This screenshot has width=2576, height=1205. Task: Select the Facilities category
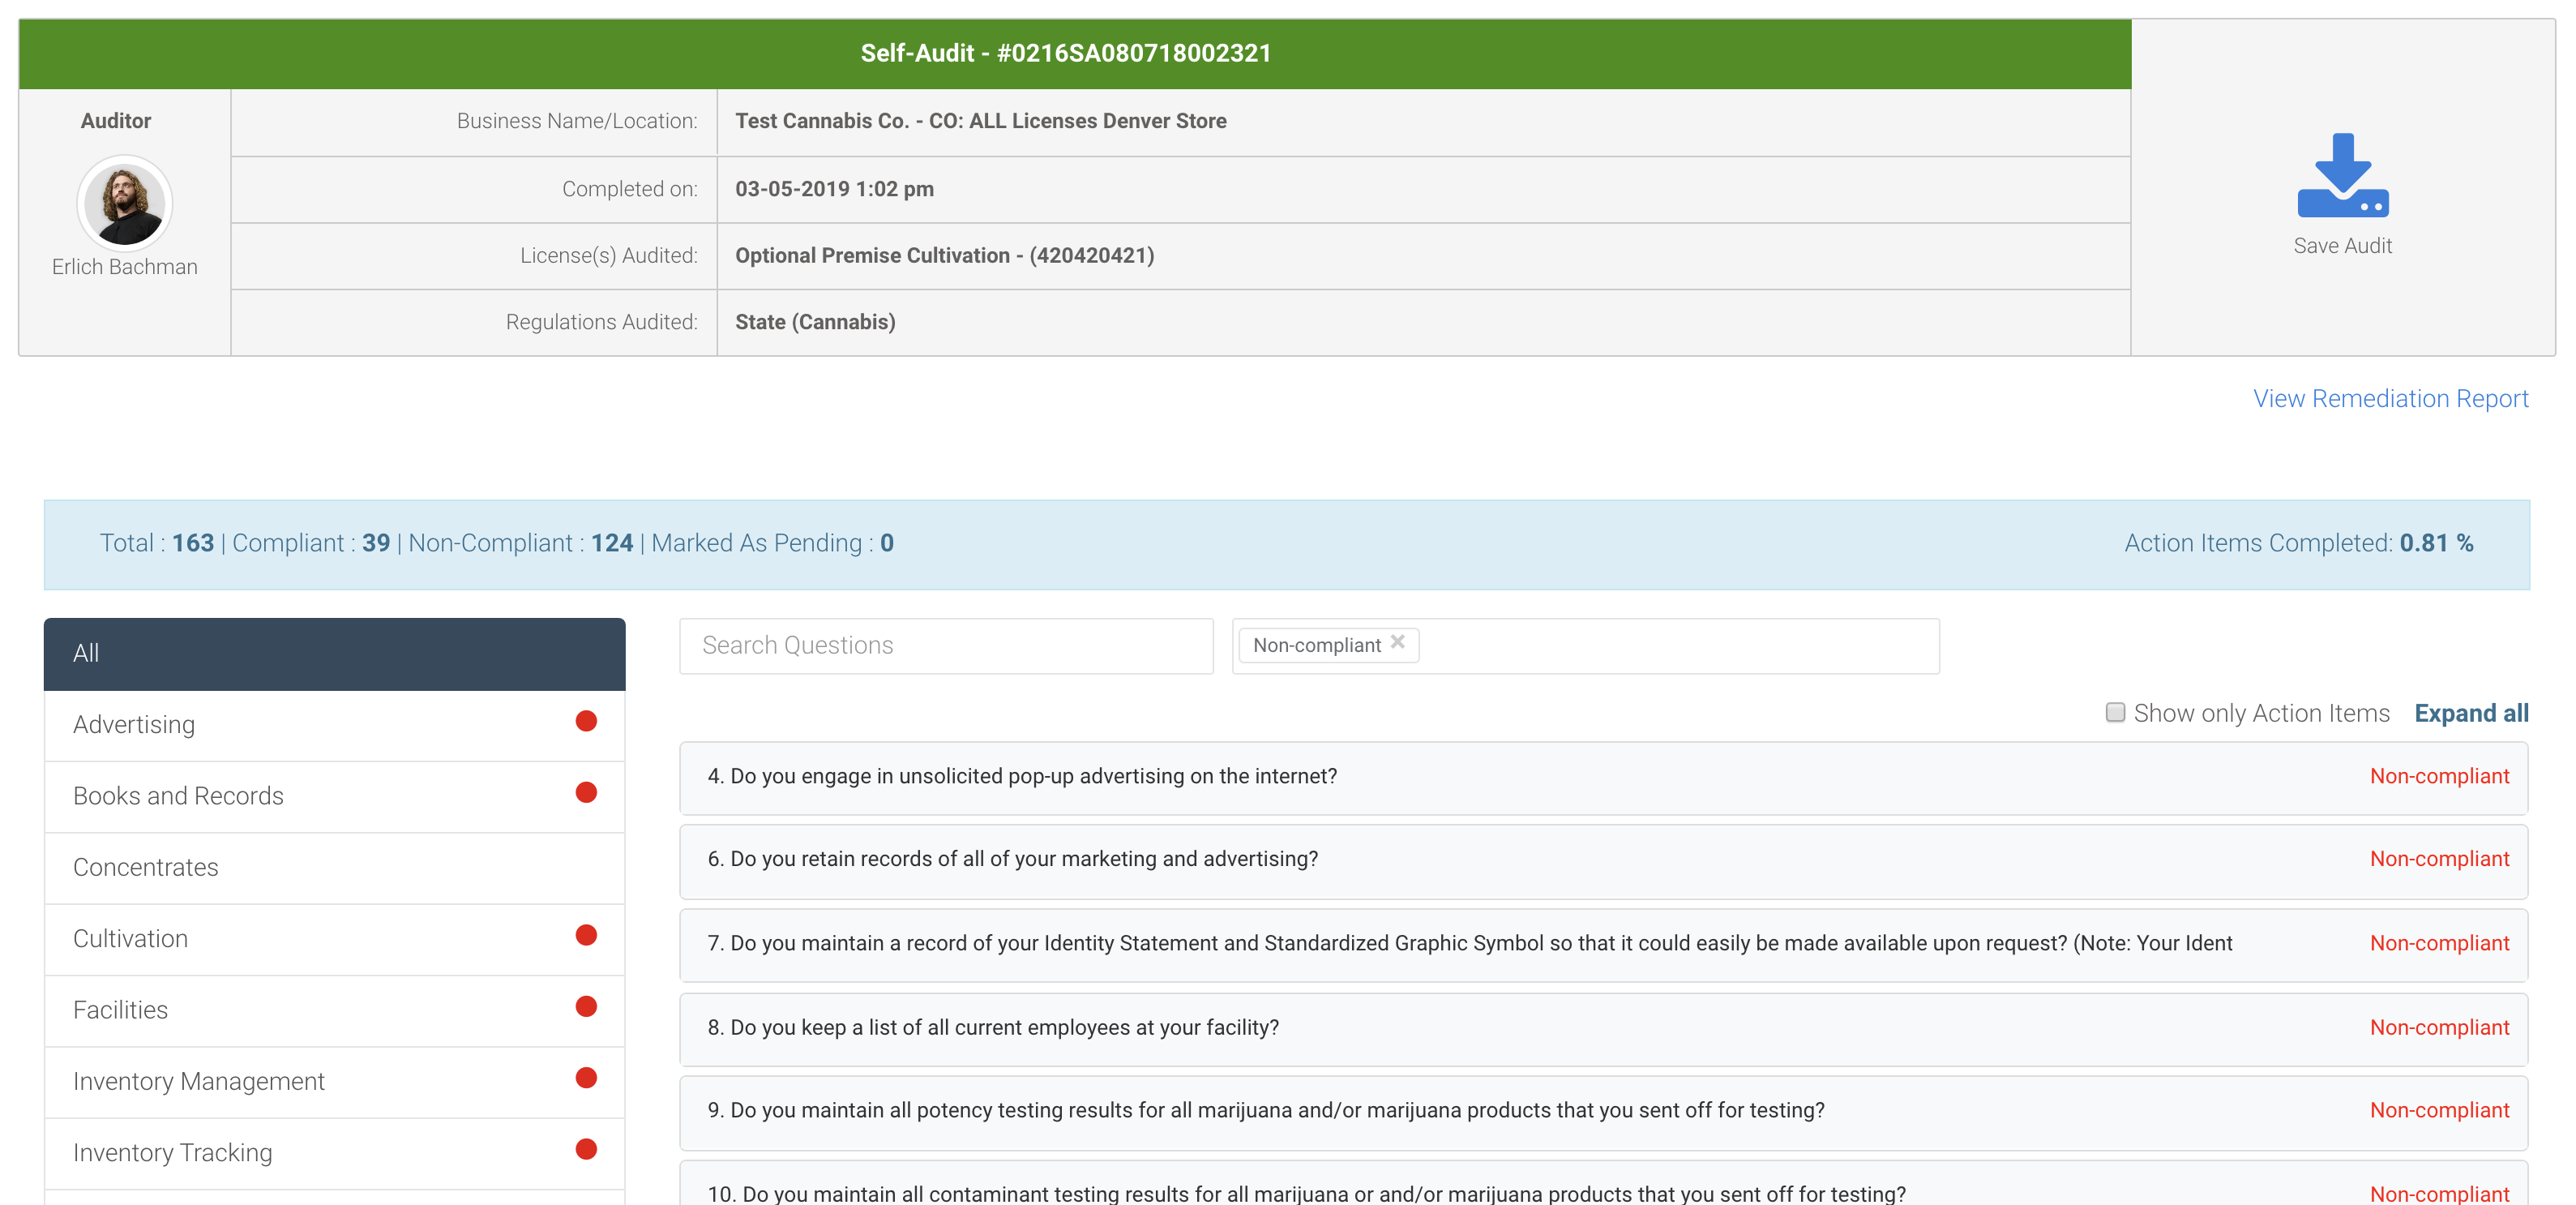pos(334,1010)
